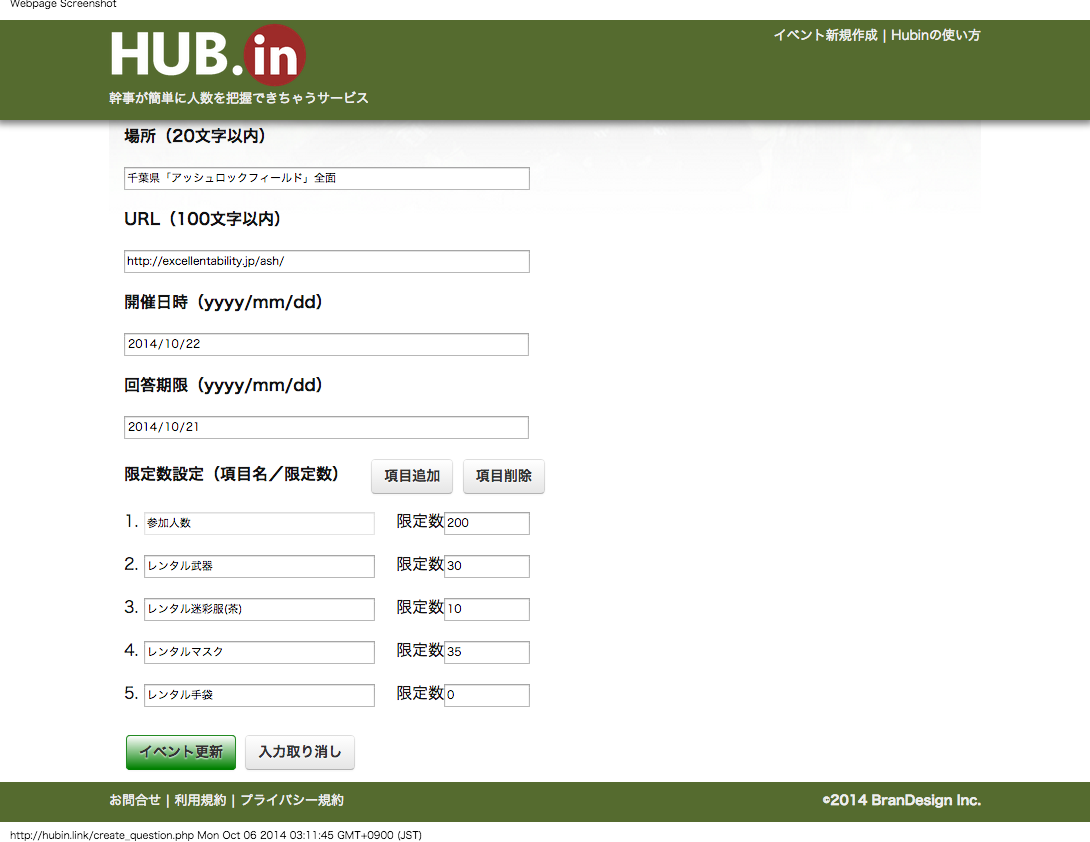The width and height of the screenshot is (1090, 842).
Task: Click the URL input field
Action: pyautogui.click(x=326, y=261)
